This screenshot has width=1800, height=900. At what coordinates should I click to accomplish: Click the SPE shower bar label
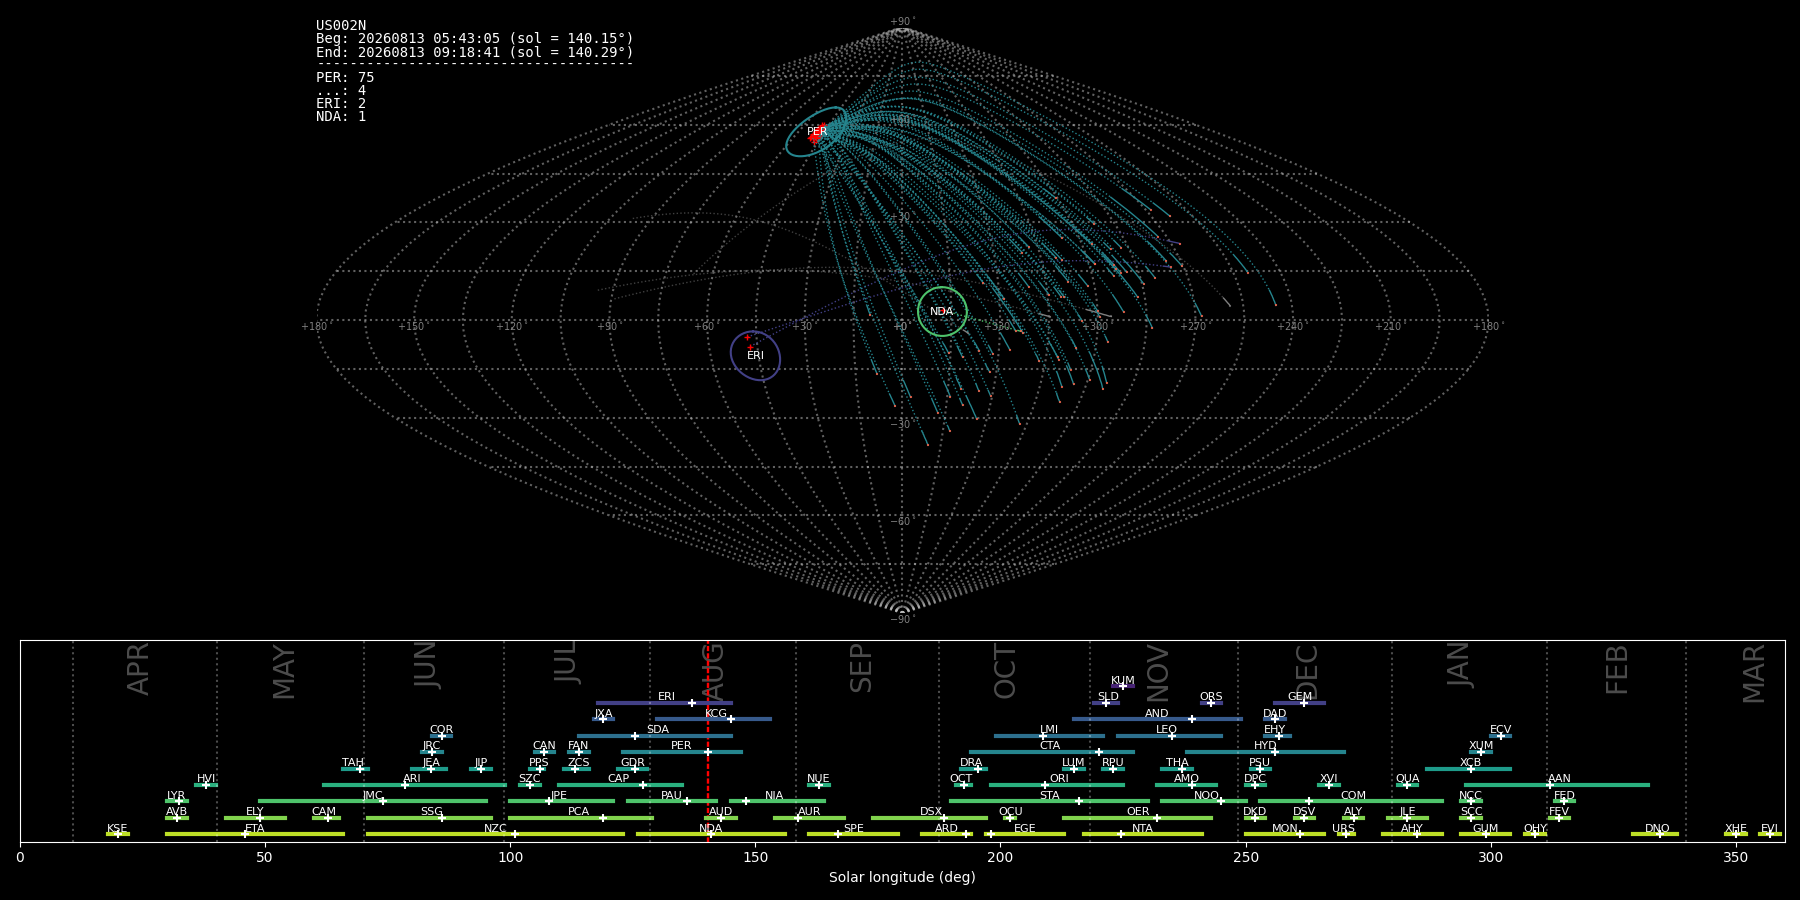853,829
